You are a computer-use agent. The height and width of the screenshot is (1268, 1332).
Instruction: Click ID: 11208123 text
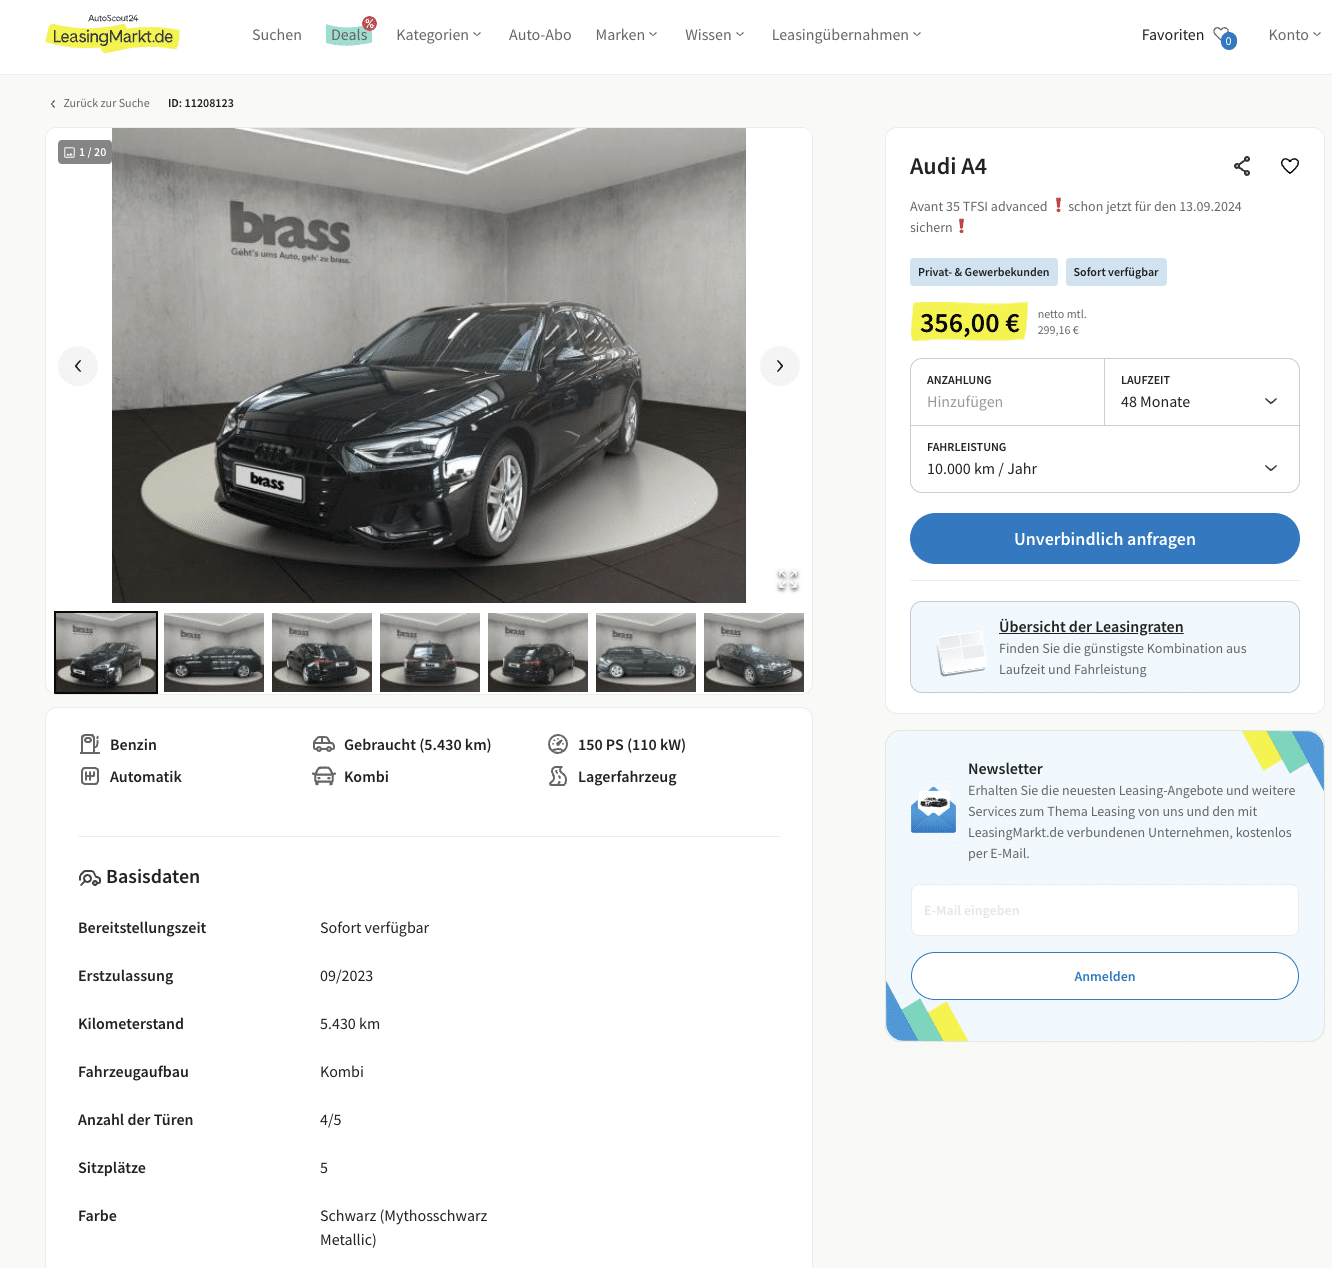point(201,103)
